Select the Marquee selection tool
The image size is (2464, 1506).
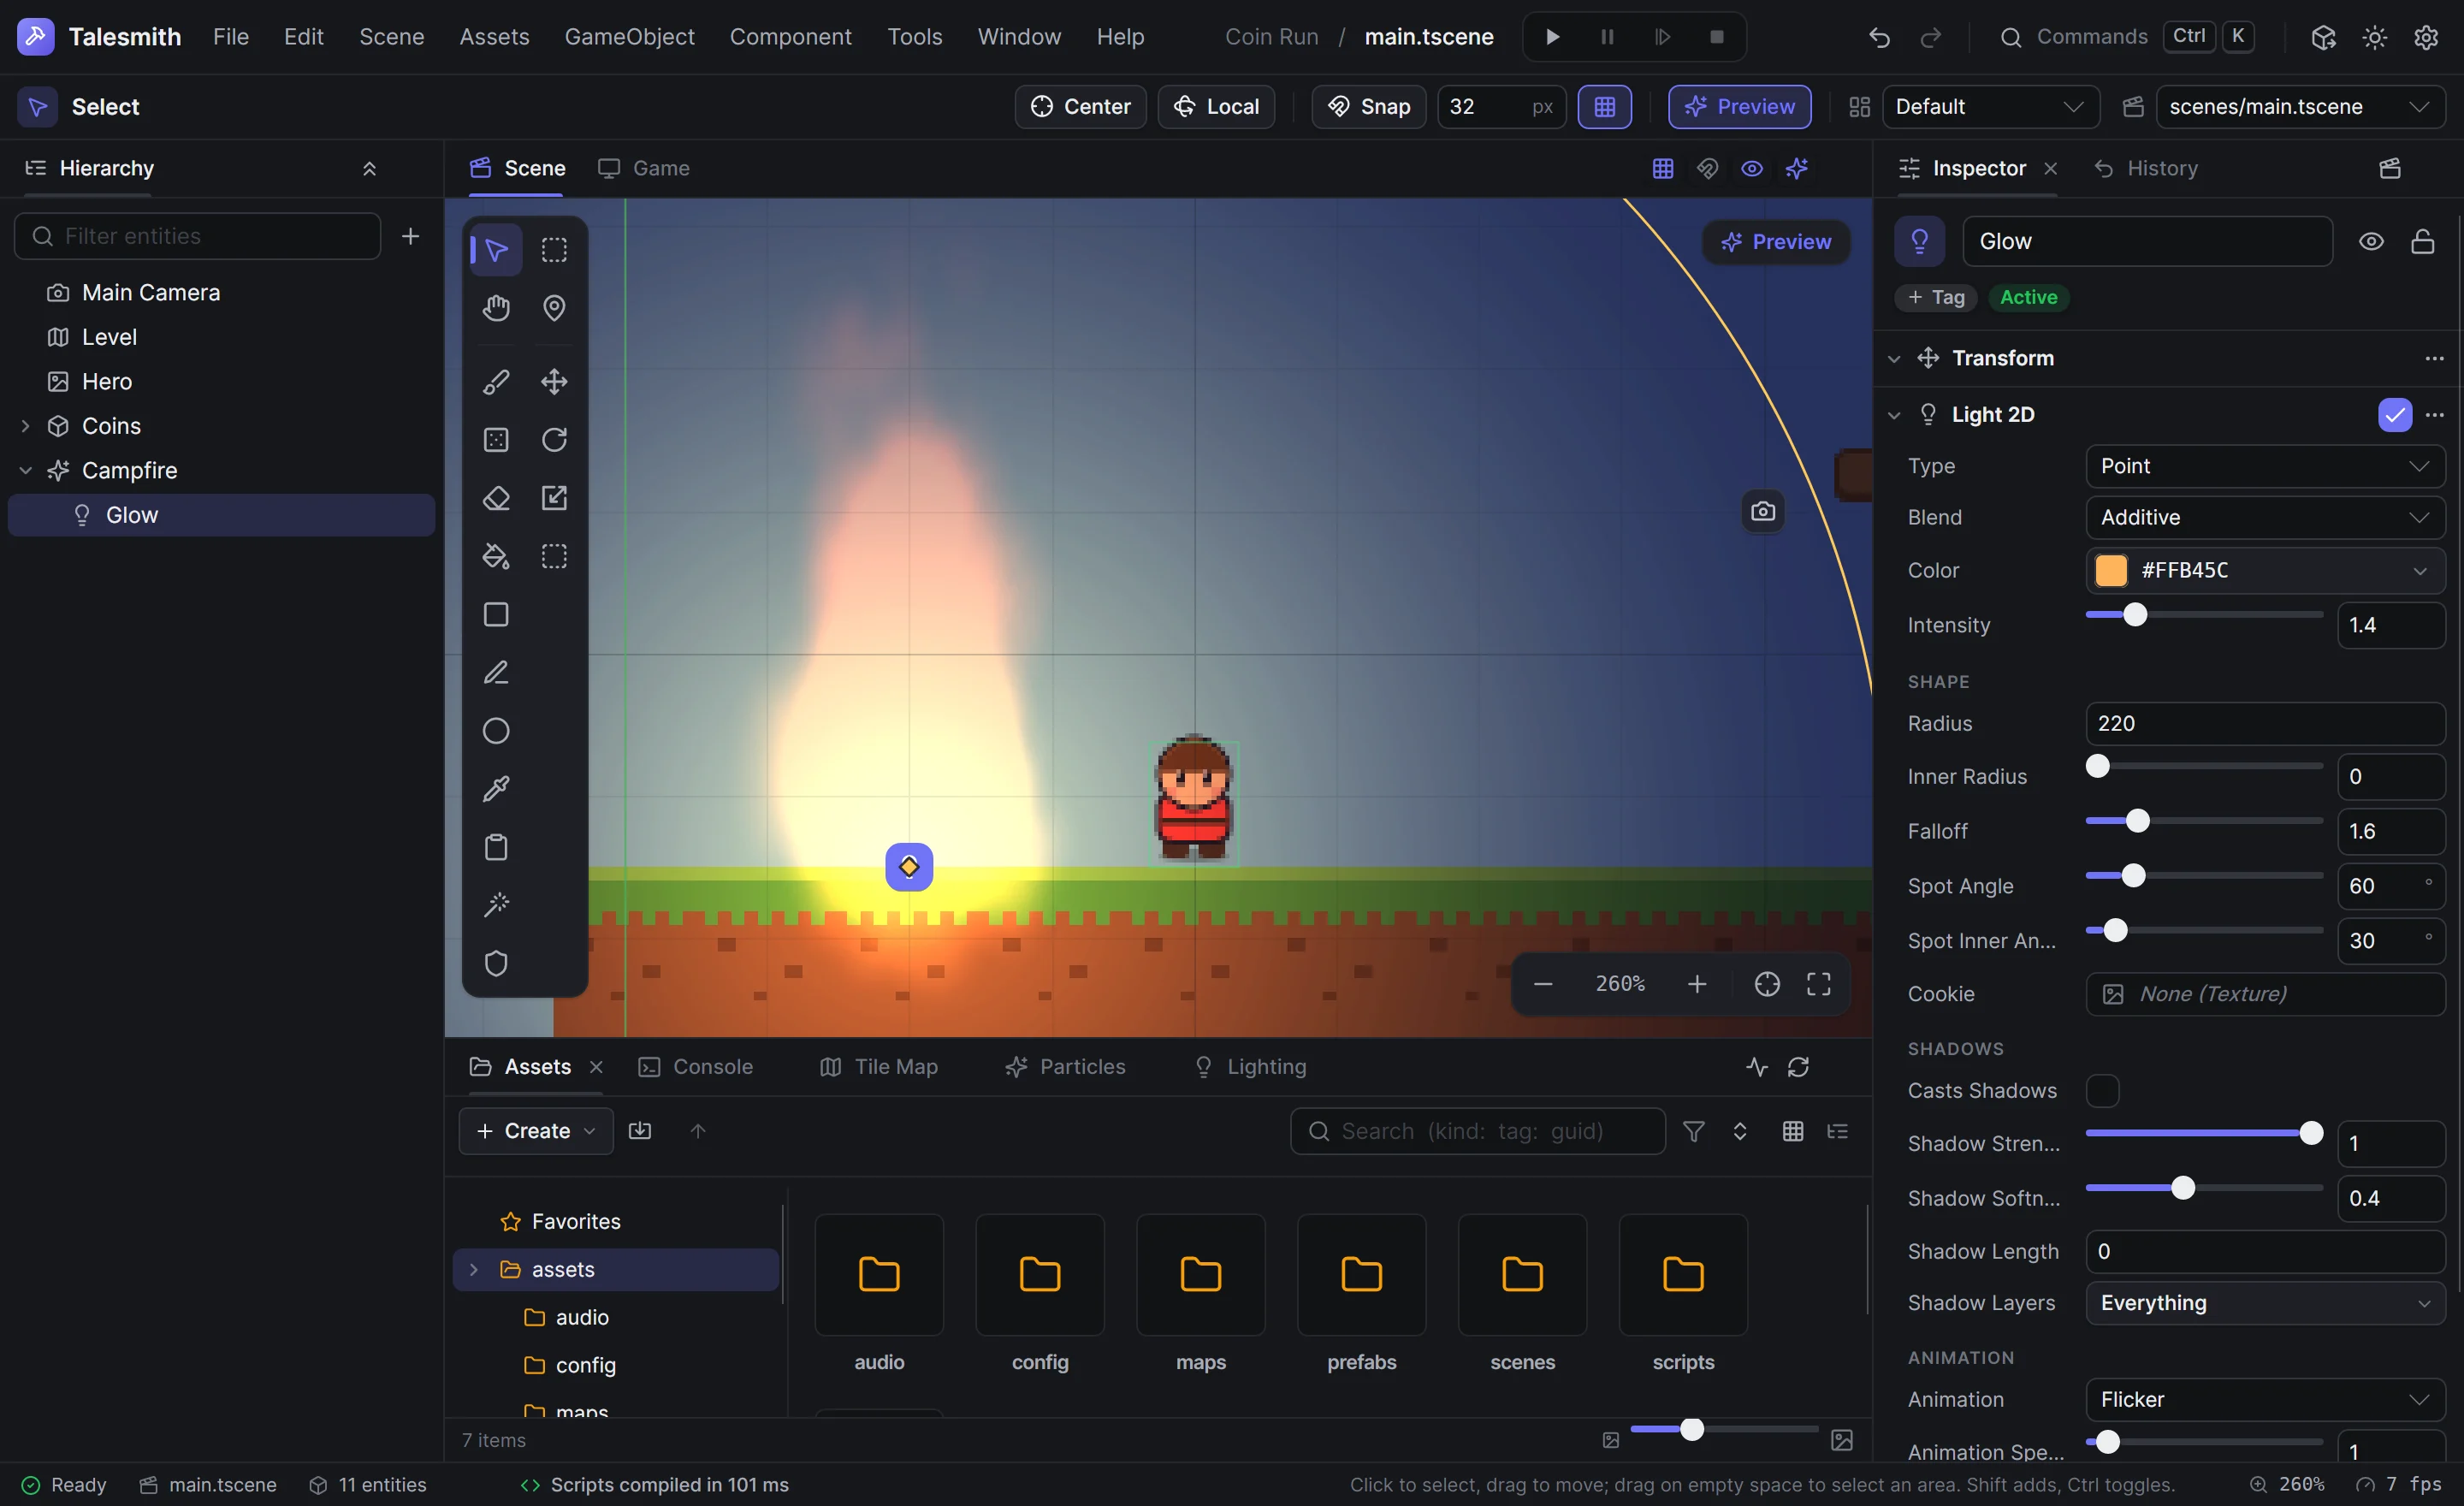coord(554,250)
